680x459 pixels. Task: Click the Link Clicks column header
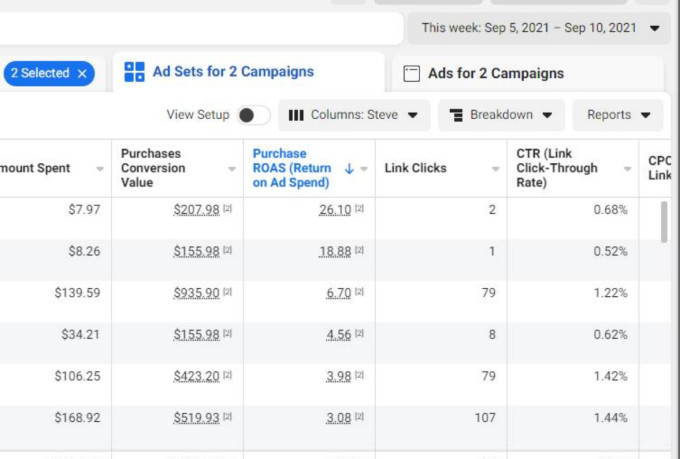[415, 168]
